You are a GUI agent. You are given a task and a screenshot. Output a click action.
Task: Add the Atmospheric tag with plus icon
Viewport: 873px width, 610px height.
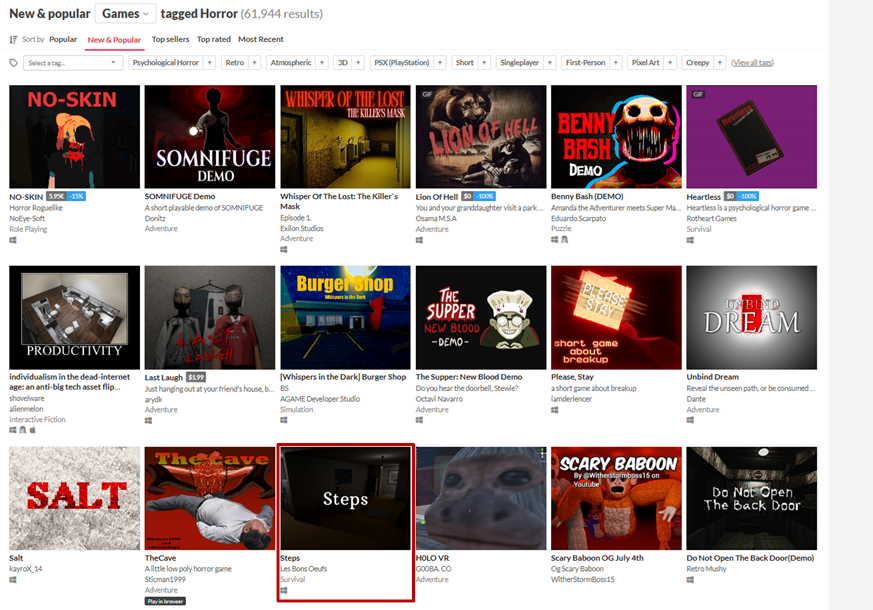tap(322, 63)
